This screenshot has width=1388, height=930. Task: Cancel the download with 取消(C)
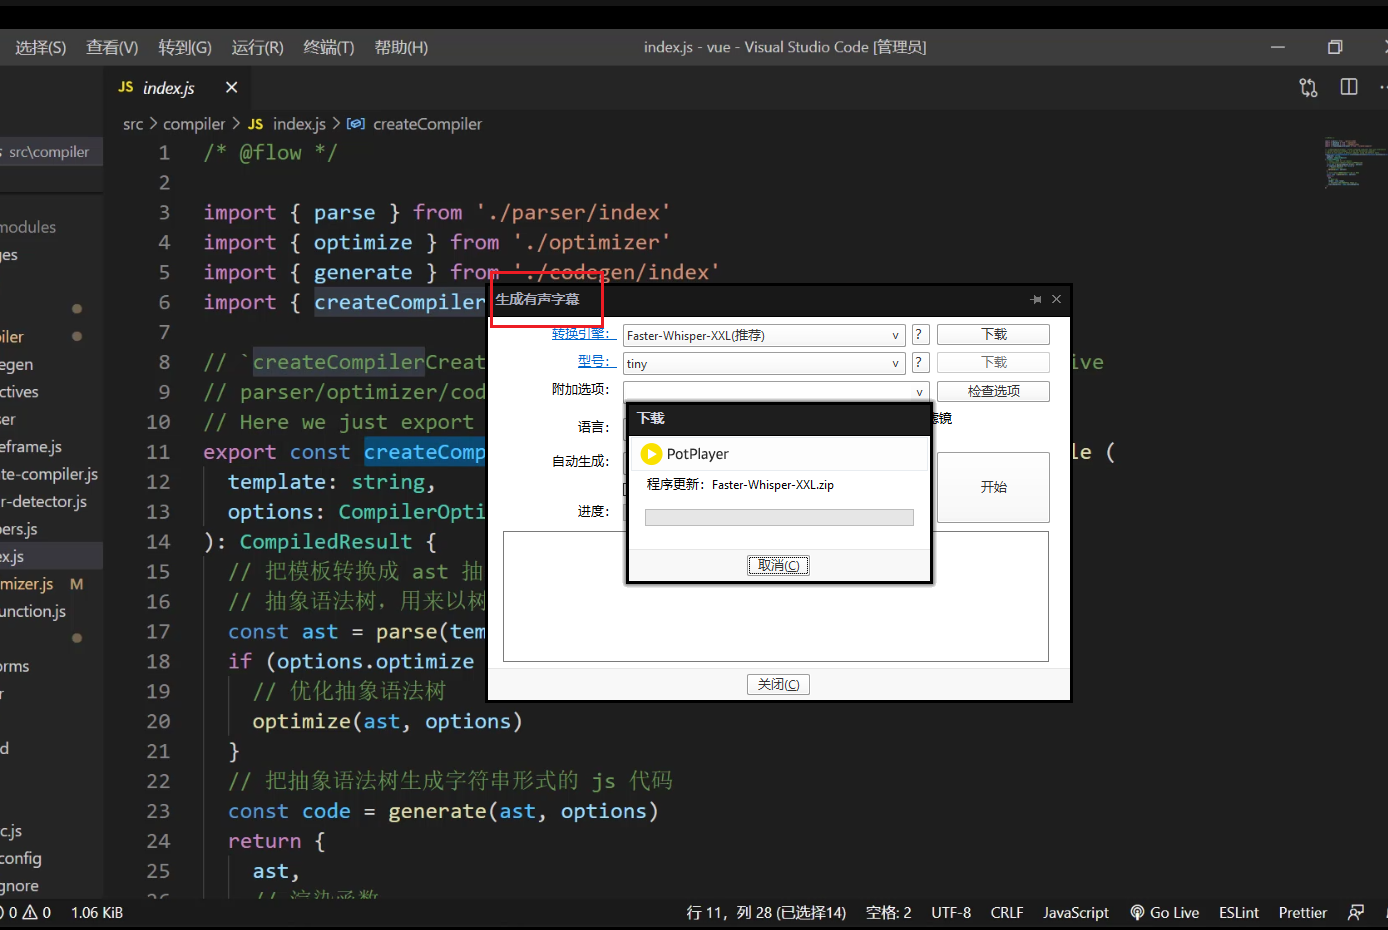[x=778, y=565]
